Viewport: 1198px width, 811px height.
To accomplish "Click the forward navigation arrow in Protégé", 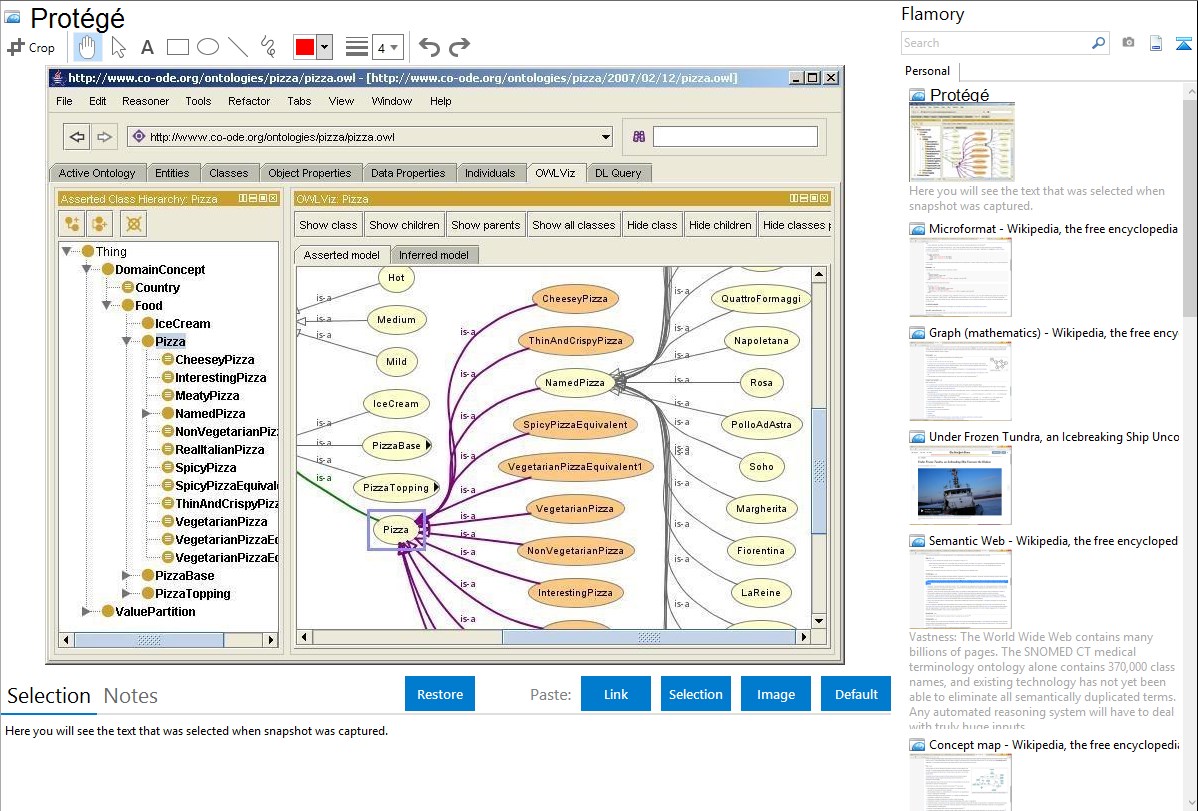I will click(x=104, y=137).
